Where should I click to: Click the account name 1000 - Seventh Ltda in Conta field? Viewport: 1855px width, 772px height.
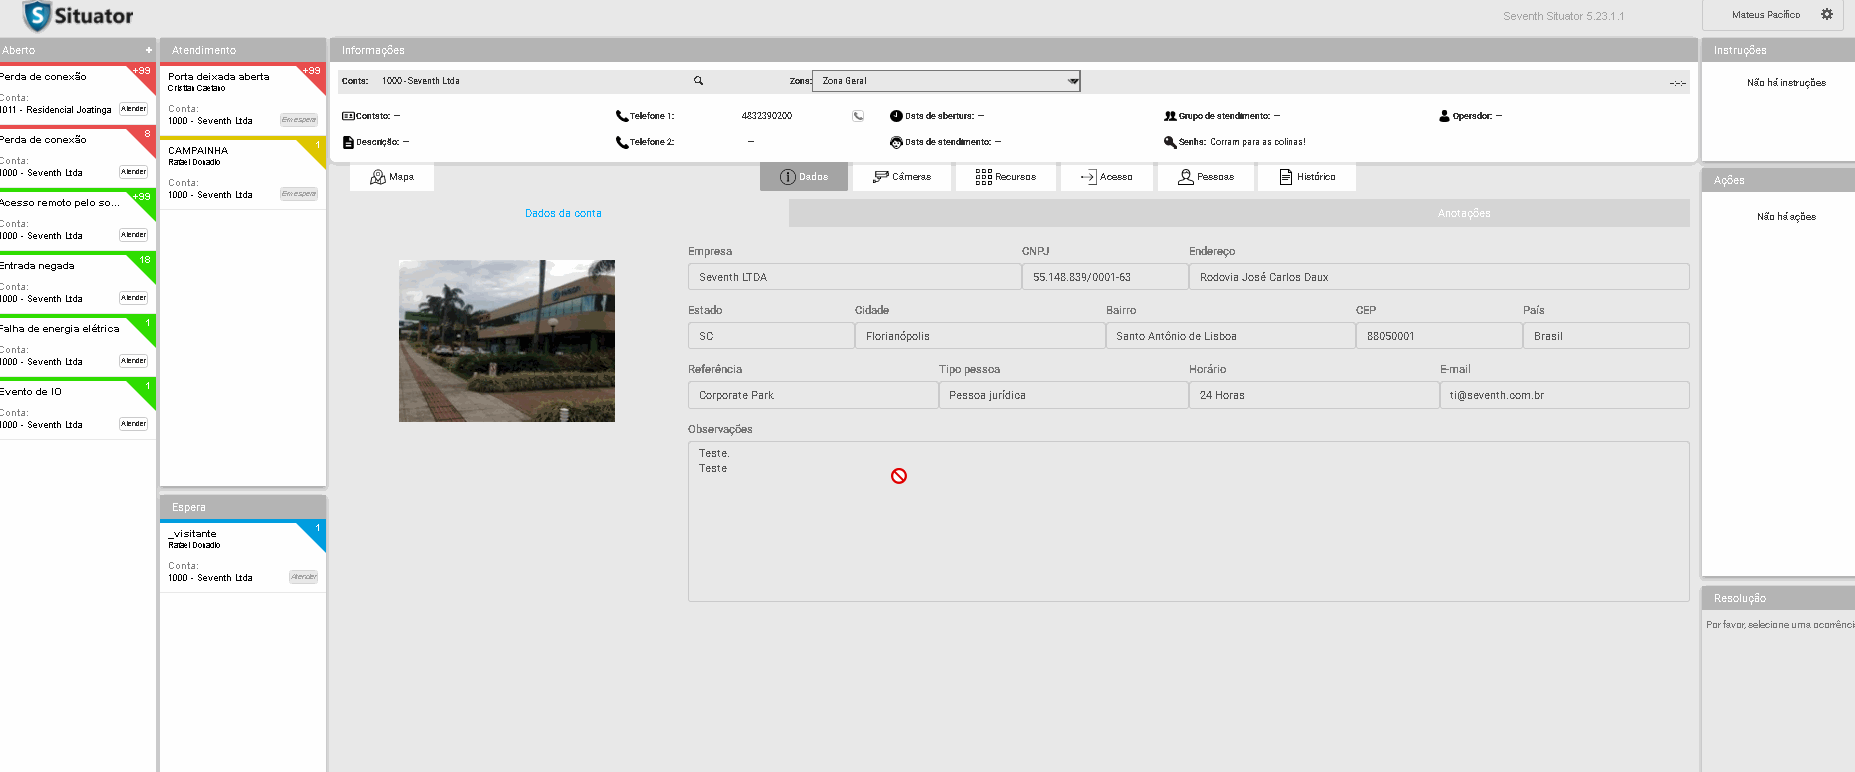[421, 81]
